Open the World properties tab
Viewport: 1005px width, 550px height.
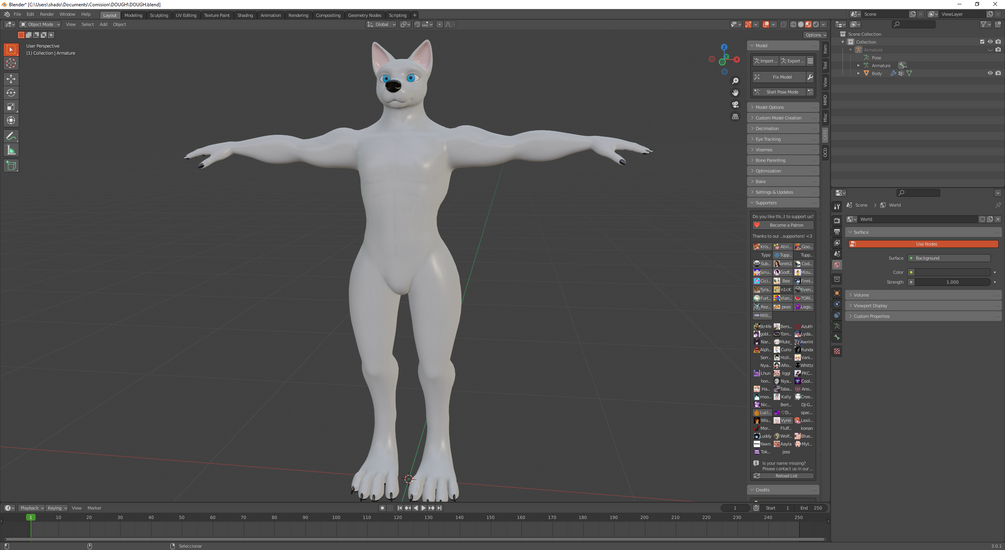pos(836,265)
